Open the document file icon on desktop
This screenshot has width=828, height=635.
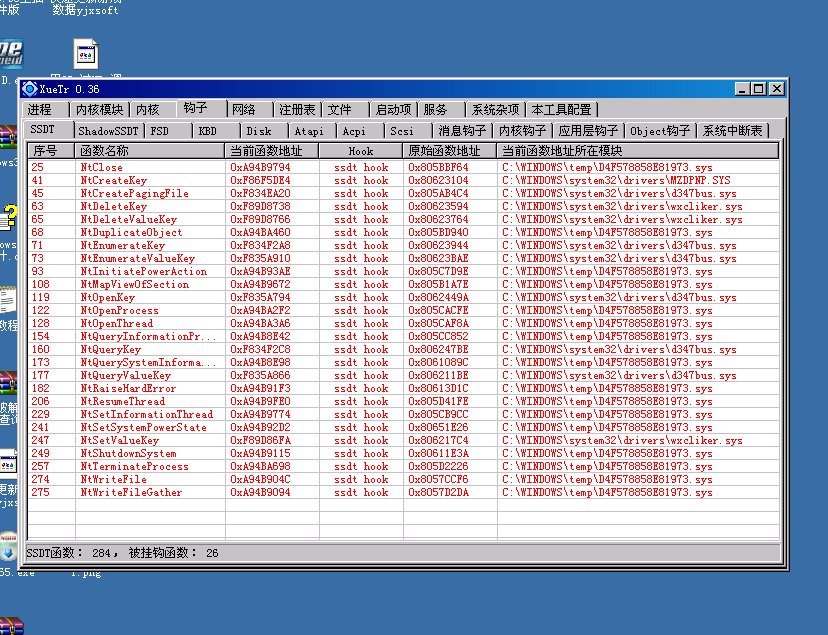(86, 54)
